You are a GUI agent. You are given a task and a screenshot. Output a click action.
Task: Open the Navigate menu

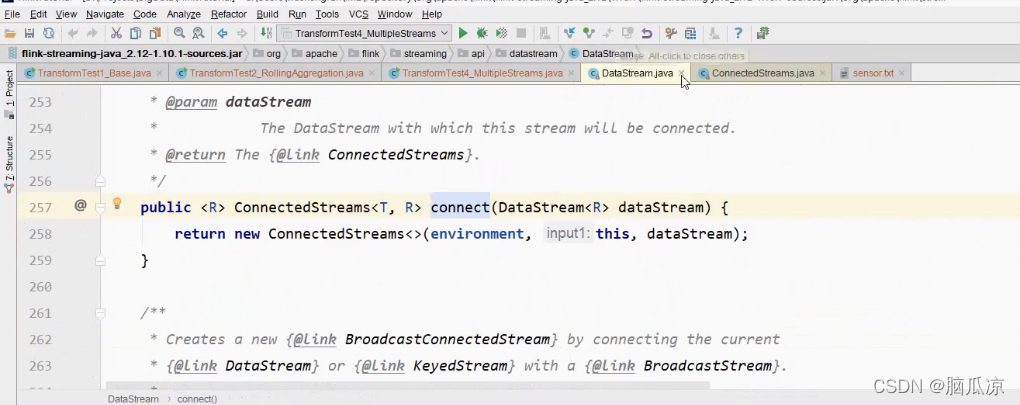(x=105, y=14)
